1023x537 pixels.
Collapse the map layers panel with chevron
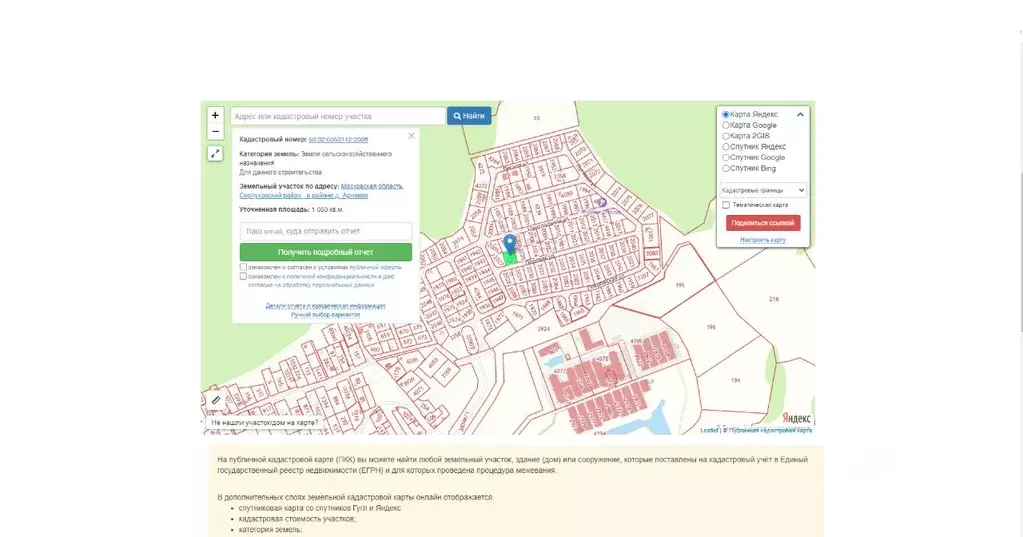click(801, 114)
